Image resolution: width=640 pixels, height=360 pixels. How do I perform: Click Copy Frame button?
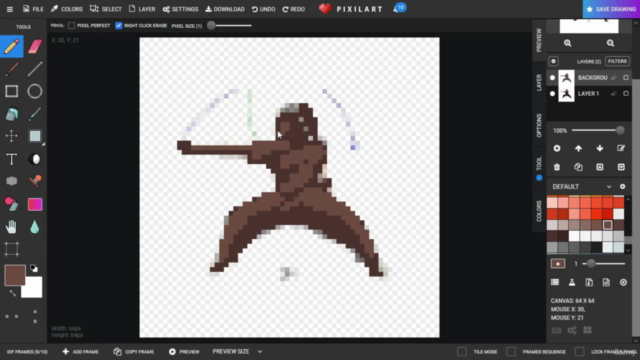point(134,351)
